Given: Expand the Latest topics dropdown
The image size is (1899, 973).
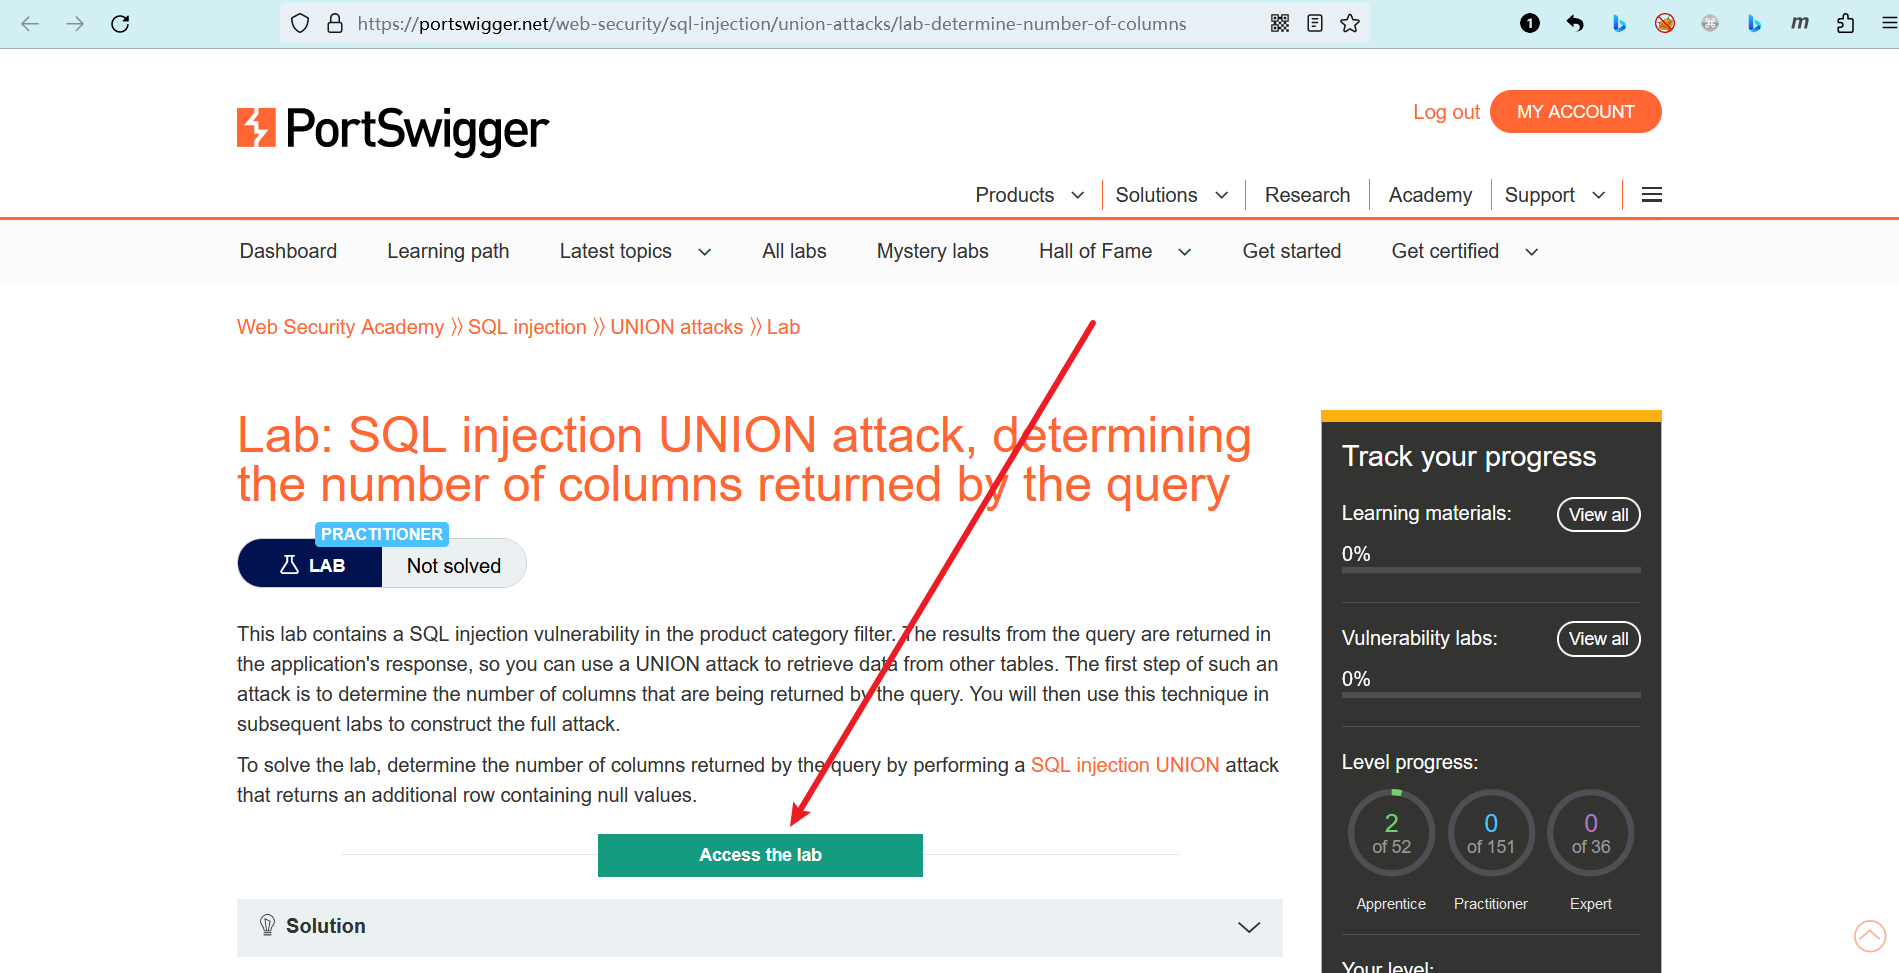Looking at the screenshot, I should (x=635, y=251).
